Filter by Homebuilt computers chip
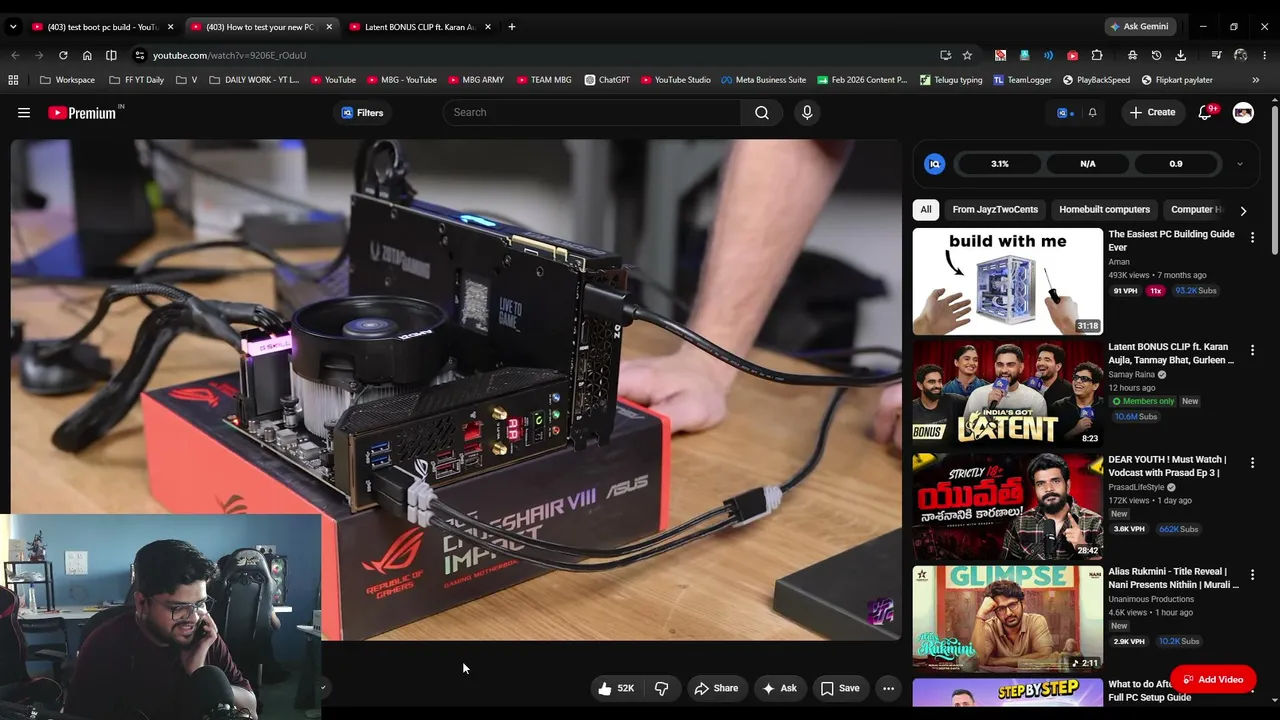 pos(1104,210)
